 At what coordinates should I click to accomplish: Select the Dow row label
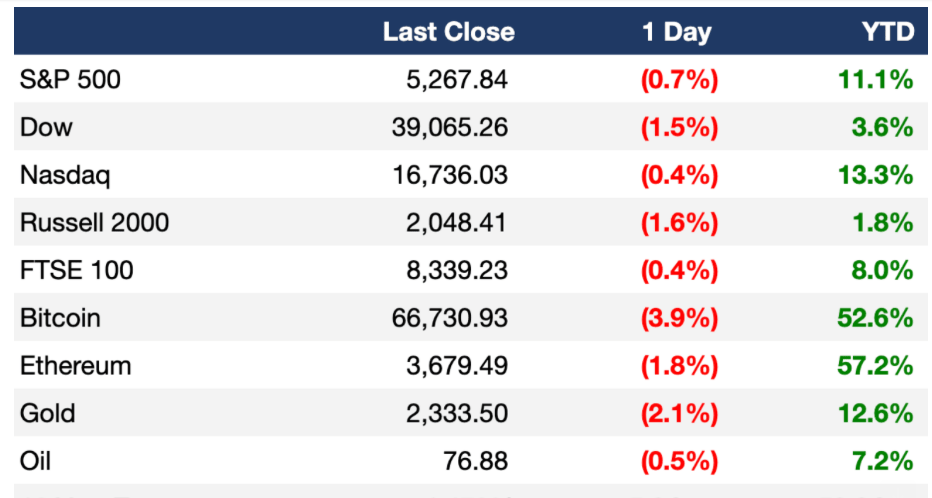coord(46,127)
